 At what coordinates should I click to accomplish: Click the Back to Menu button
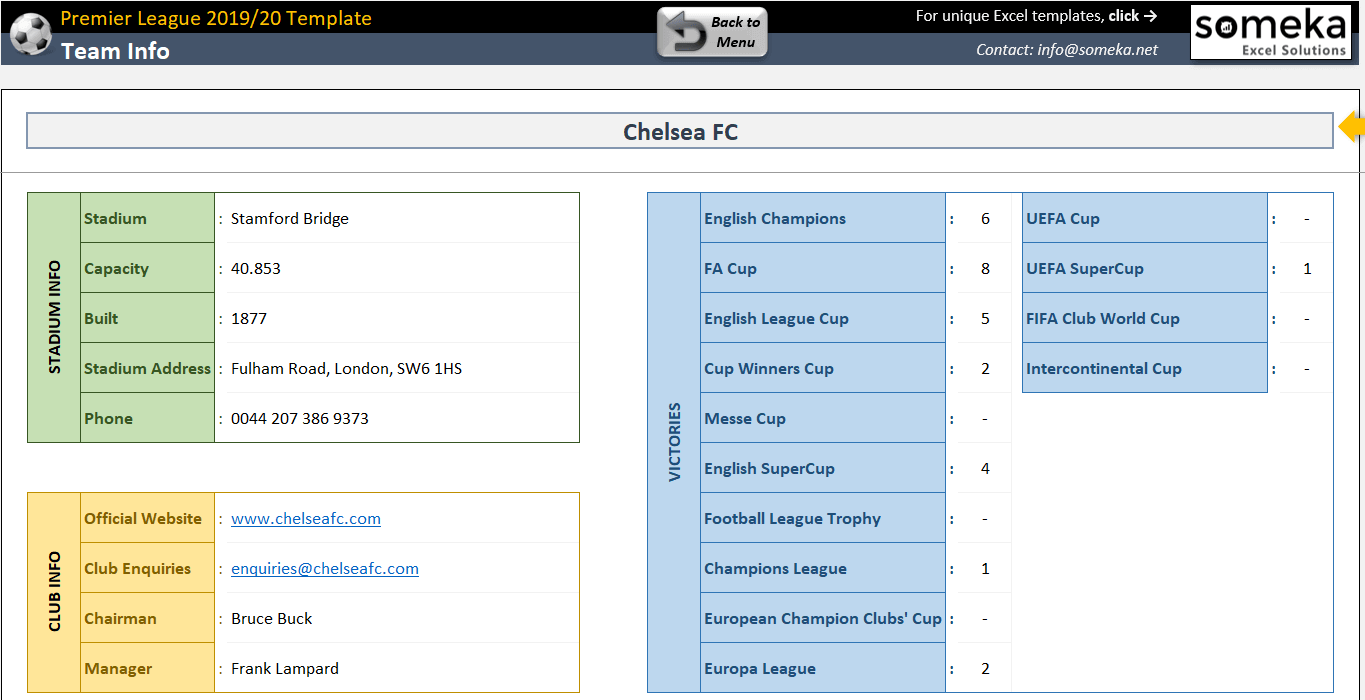[x=712, y=33]
